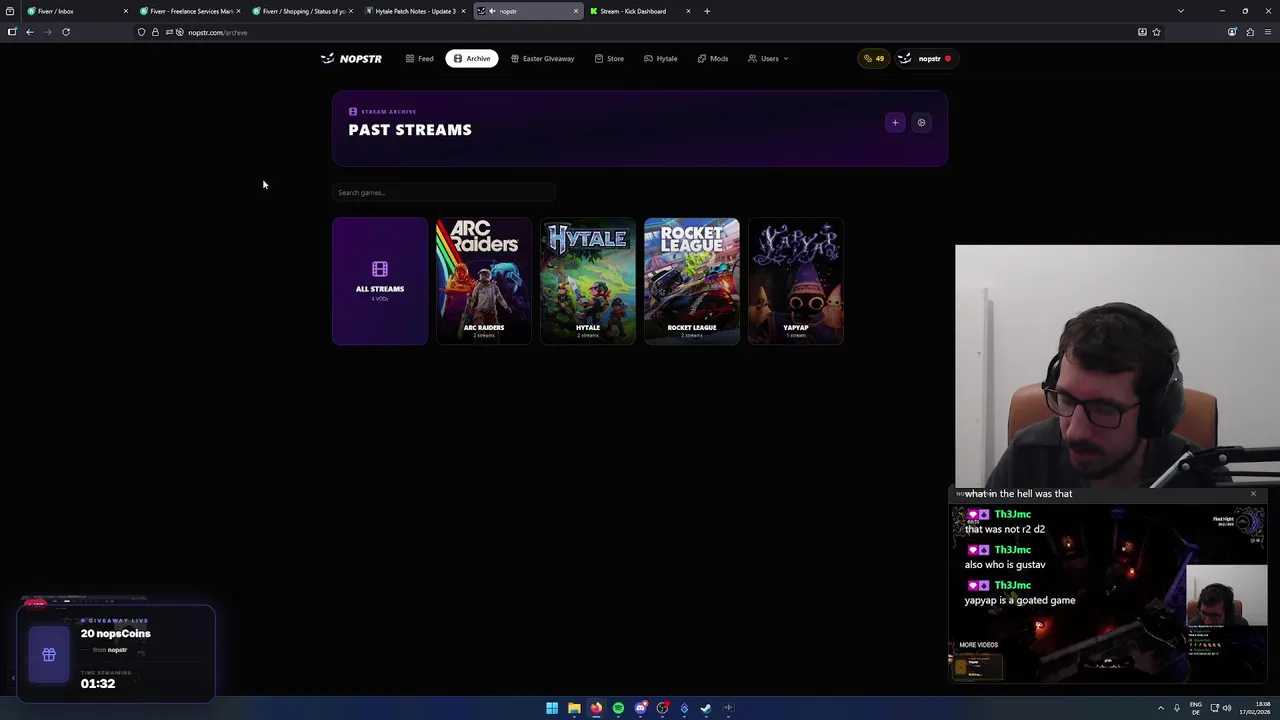The height and width of the screenshot is (720, 1280).
Task: Open the 20 nopsCoins giveaway widget
Action: (116, 653)
